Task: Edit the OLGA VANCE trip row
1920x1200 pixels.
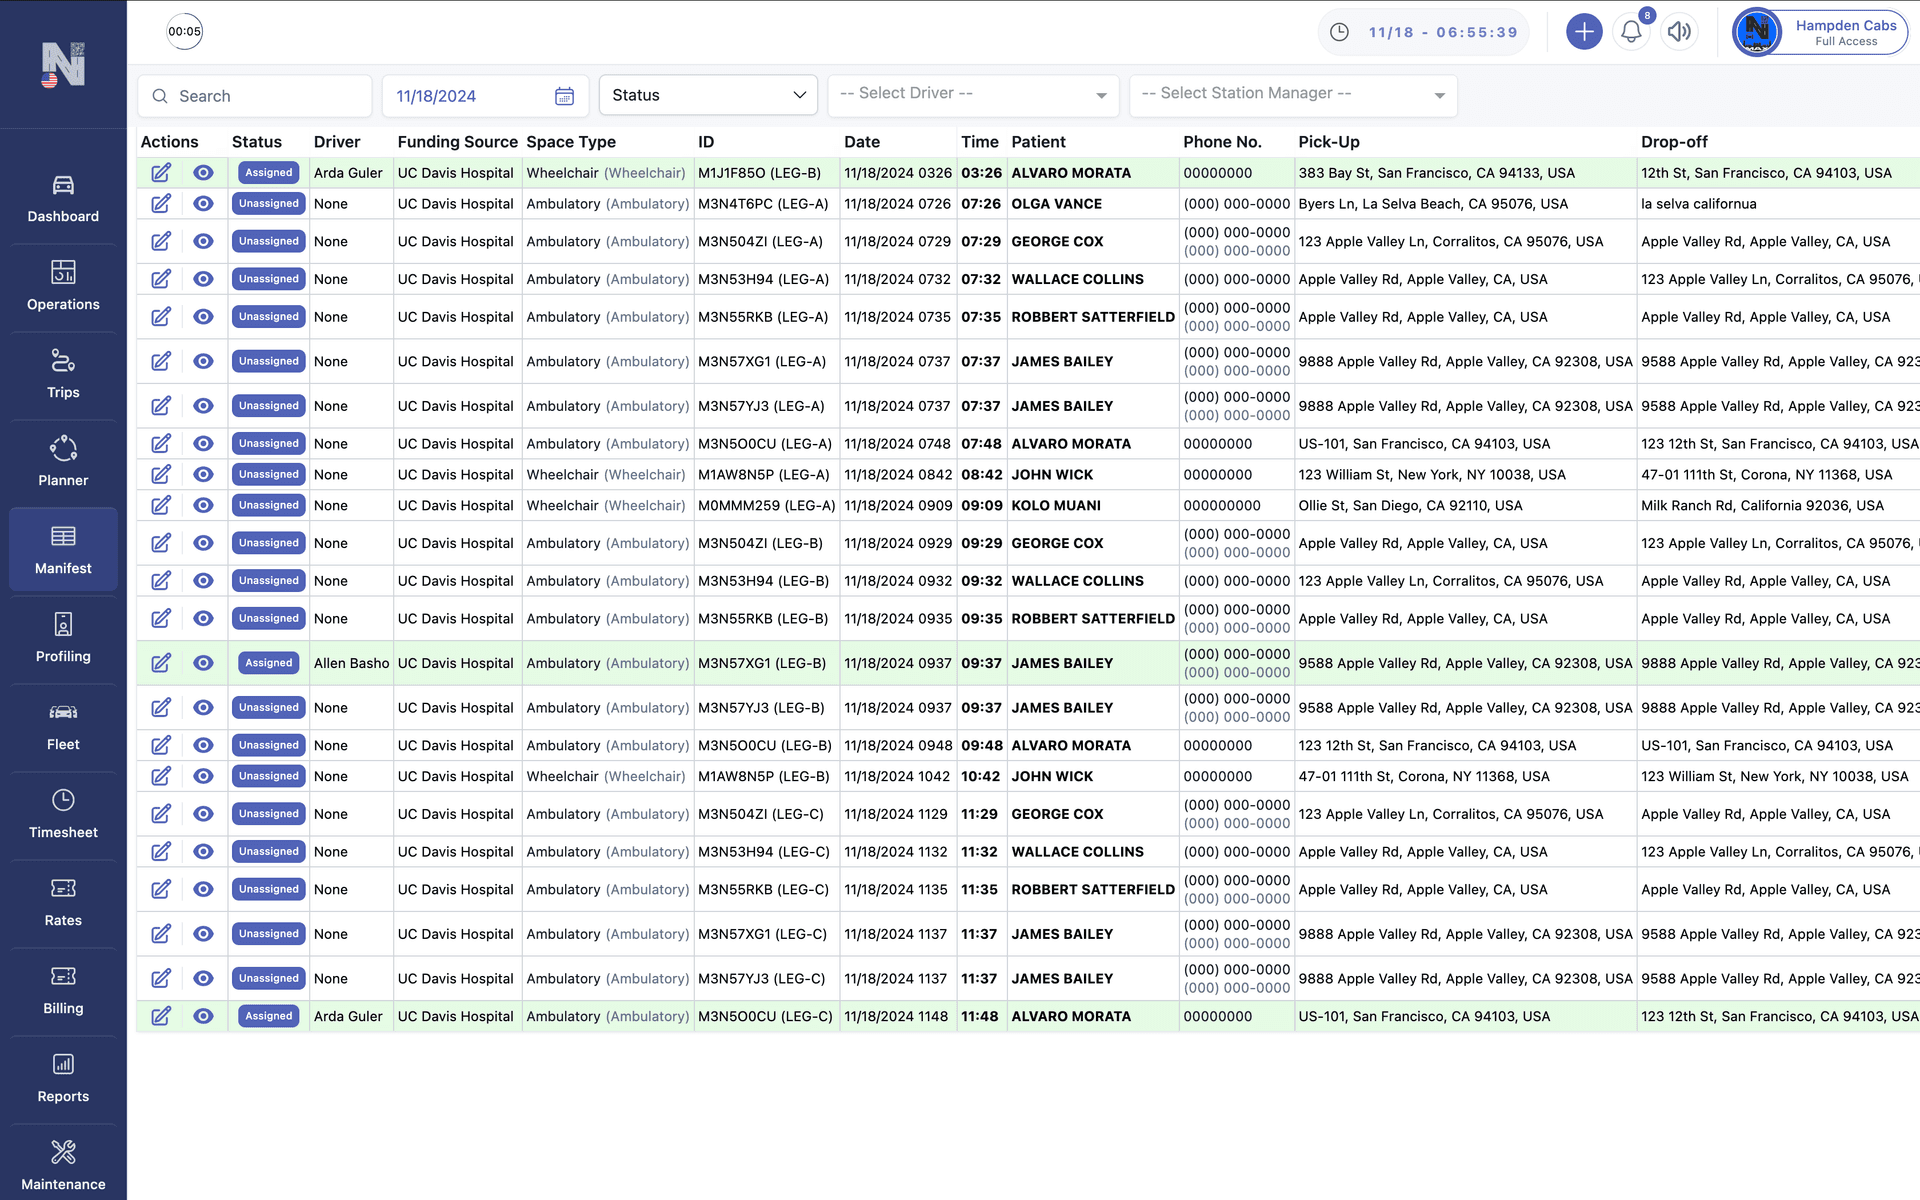Action: [161, 204]
